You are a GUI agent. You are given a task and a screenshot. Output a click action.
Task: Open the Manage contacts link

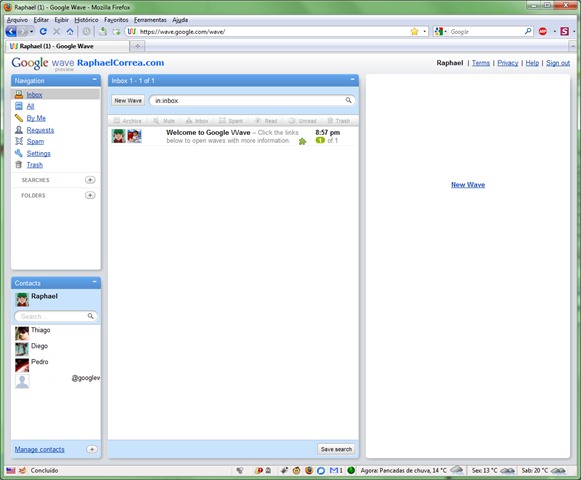(39, 449)
